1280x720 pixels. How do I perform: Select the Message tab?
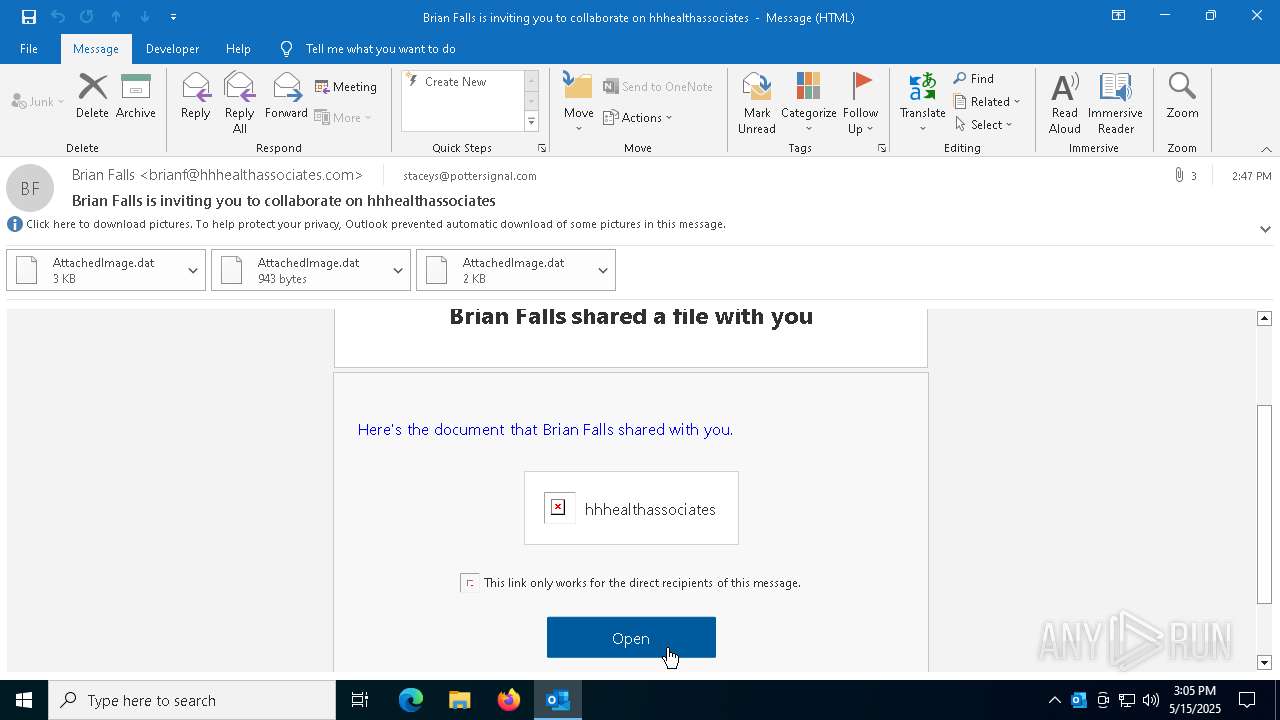click(x=96, y=49)
